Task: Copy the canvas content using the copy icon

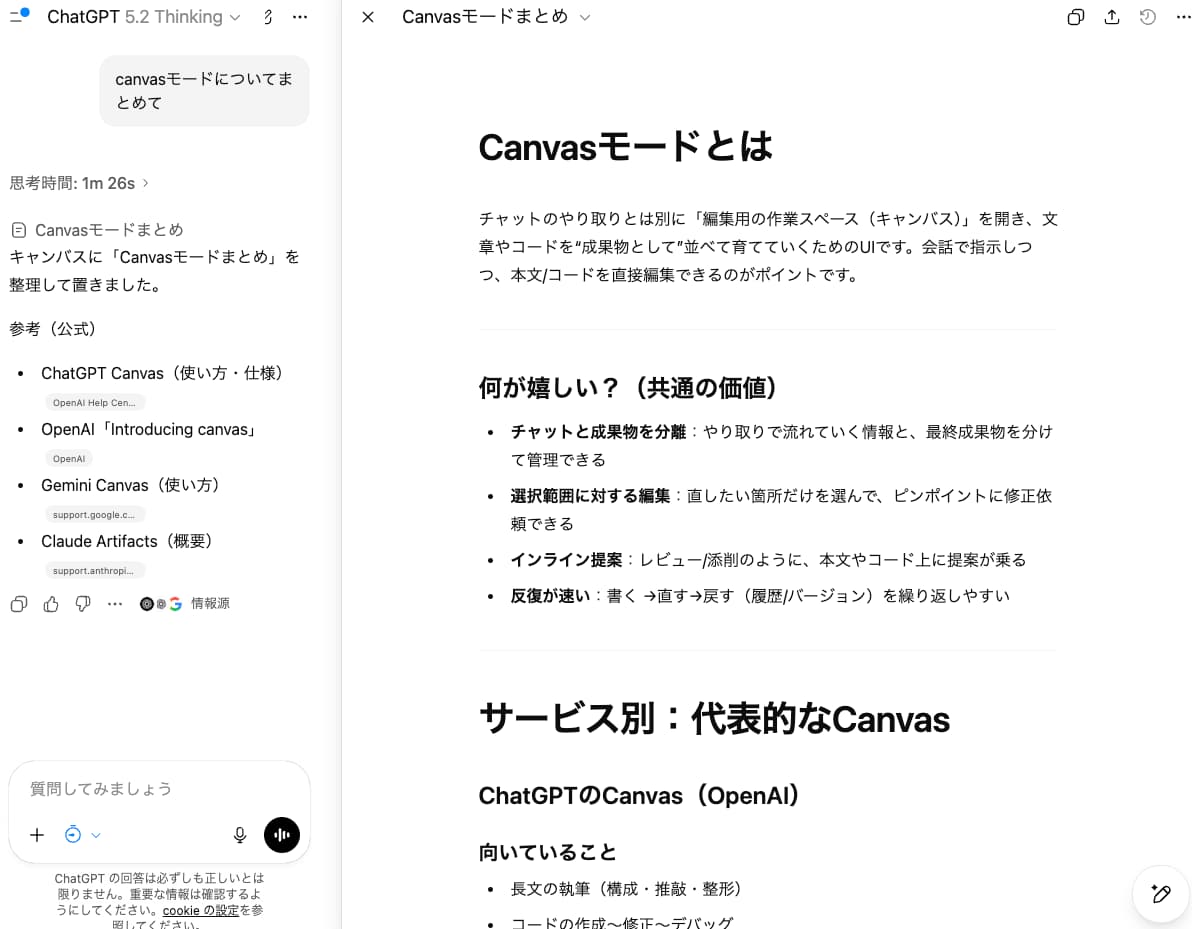Action: (1075, 17)
